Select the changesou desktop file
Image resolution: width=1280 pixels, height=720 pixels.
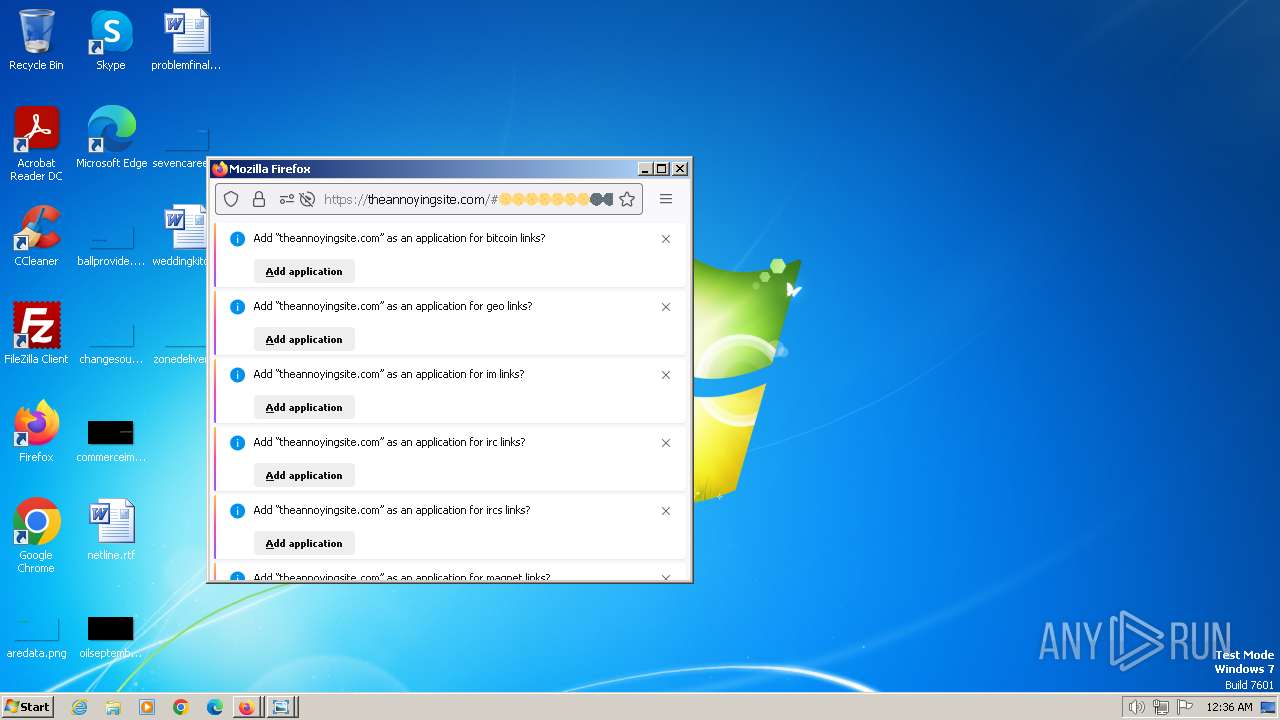click(x=111, y=343)
